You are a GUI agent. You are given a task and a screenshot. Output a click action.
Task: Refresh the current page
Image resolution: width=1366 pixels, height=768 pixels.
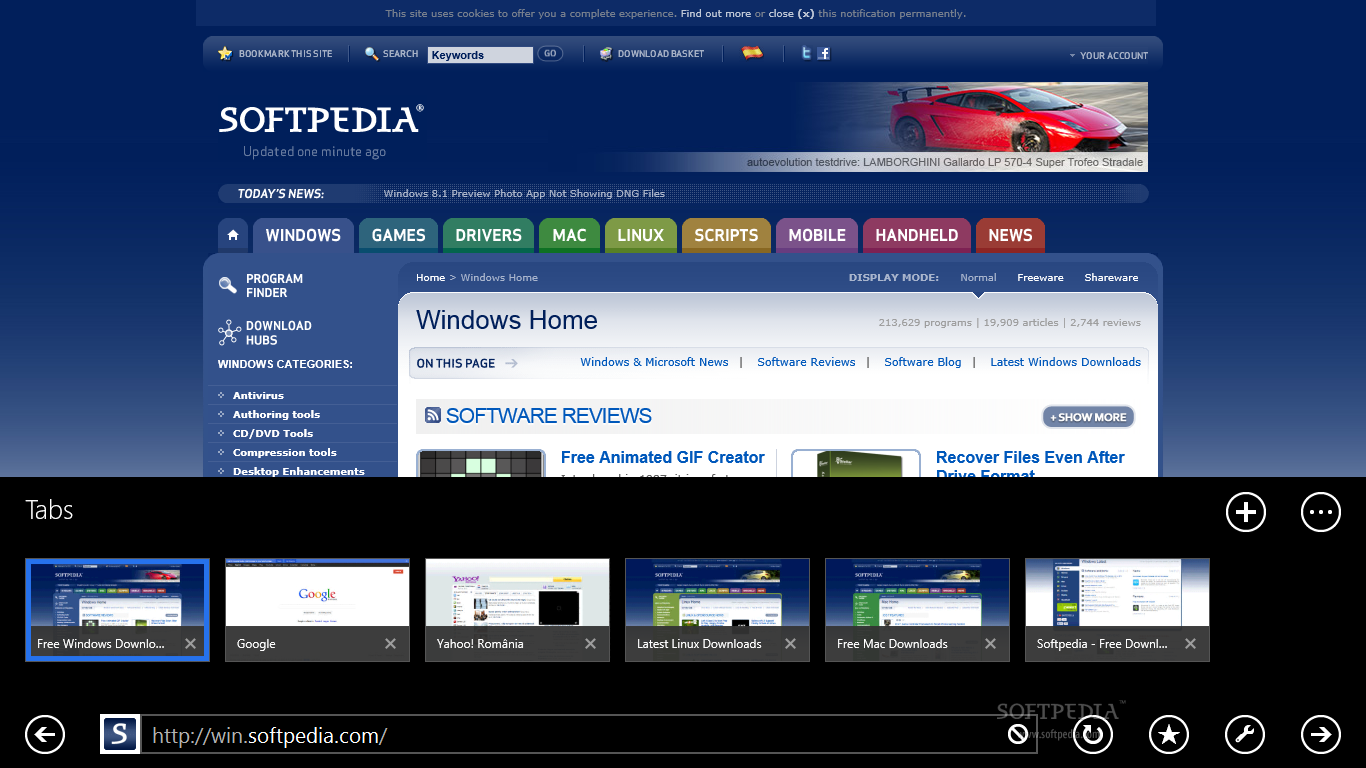point(1092,734)
